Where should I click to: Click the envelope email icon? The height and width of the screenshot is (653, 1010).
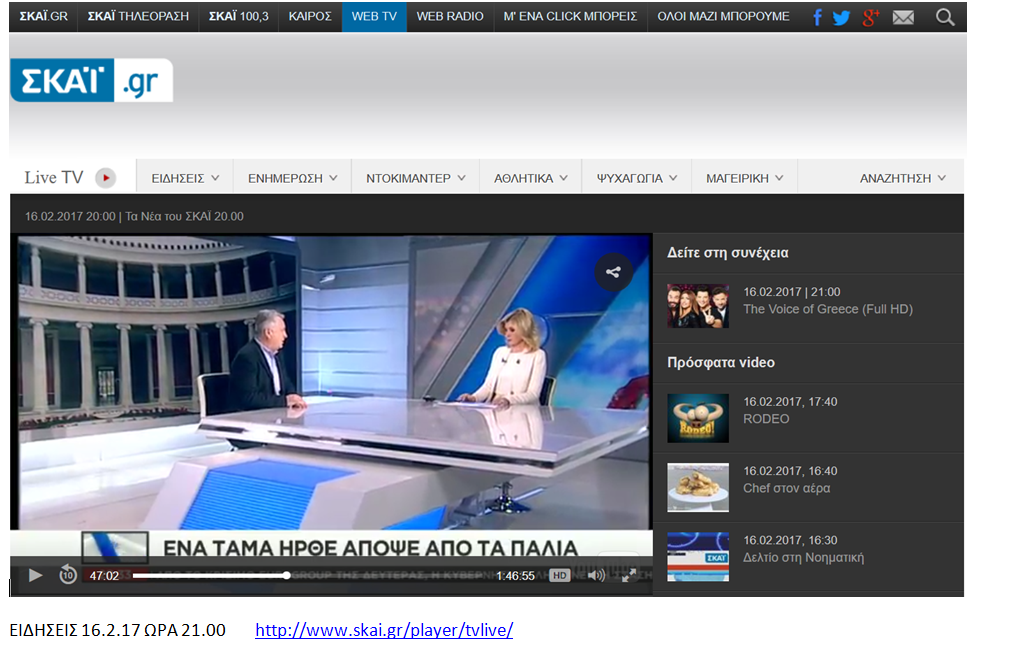point(903,17)
